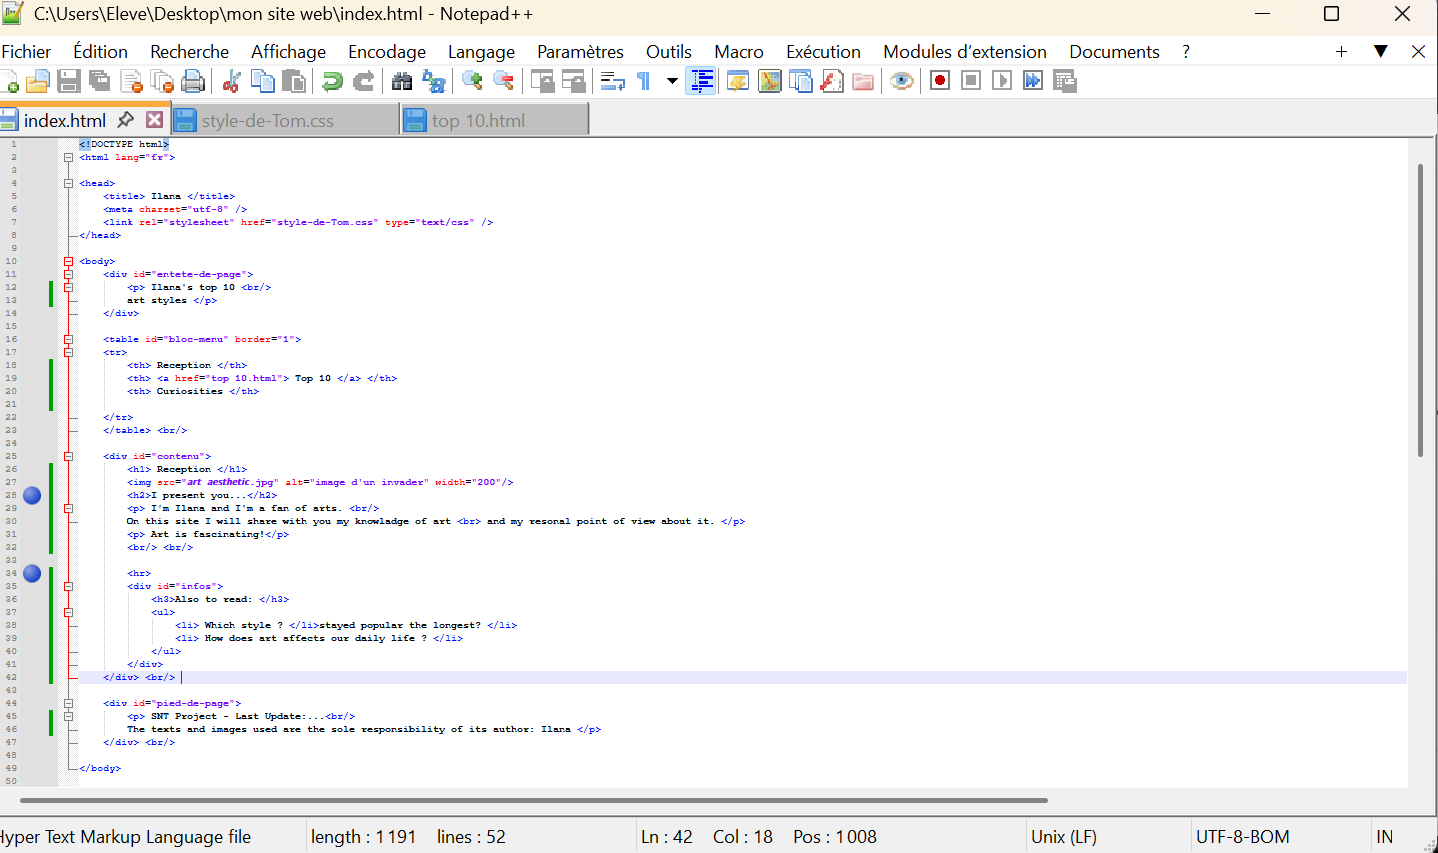The image size is (1438, 853).
Task: Click the Zoom in magnifier icon
Action: coord(473,81)
